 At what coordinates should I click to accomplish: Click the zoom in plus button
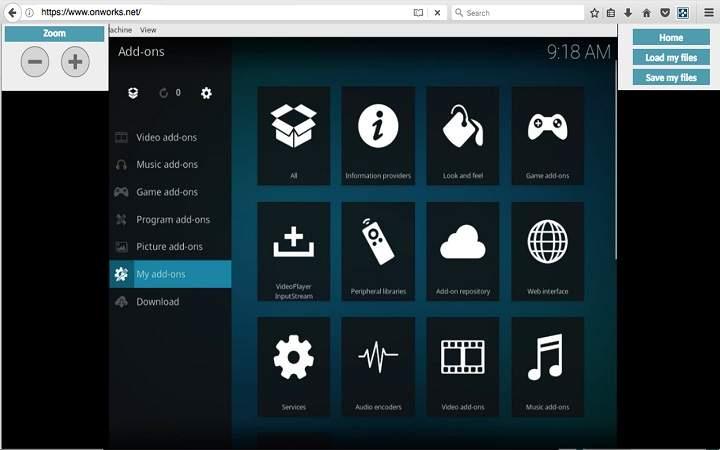[75, 62]
